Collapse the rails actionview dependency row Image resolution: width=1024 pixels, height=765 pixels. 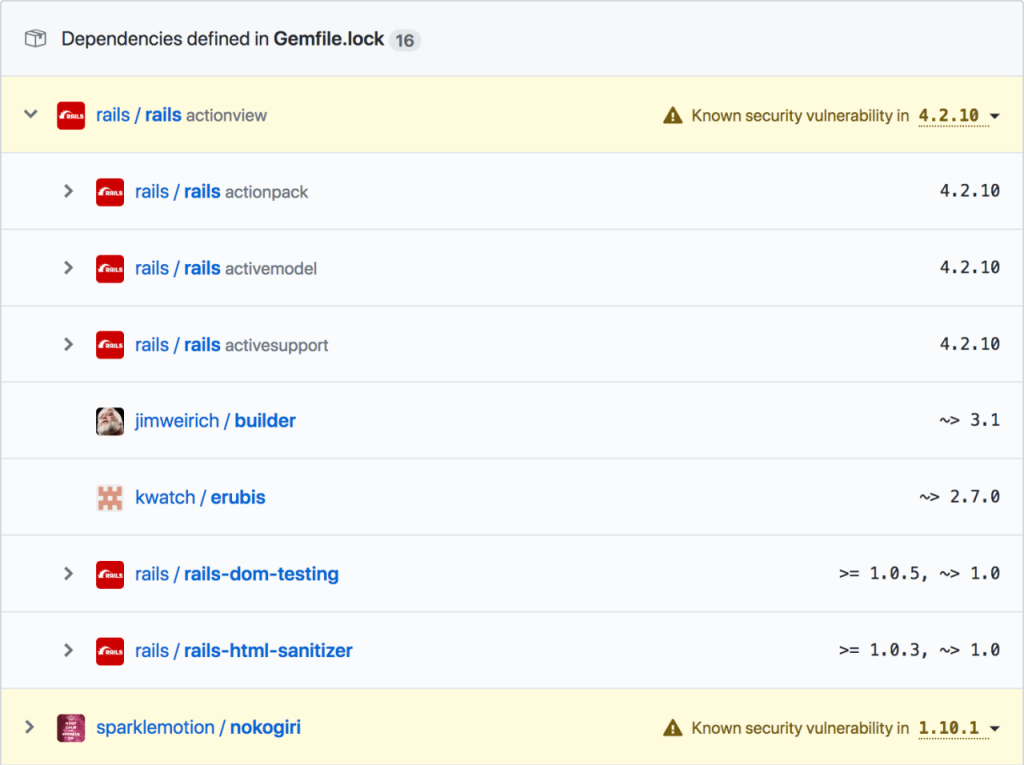pos(31,114)
